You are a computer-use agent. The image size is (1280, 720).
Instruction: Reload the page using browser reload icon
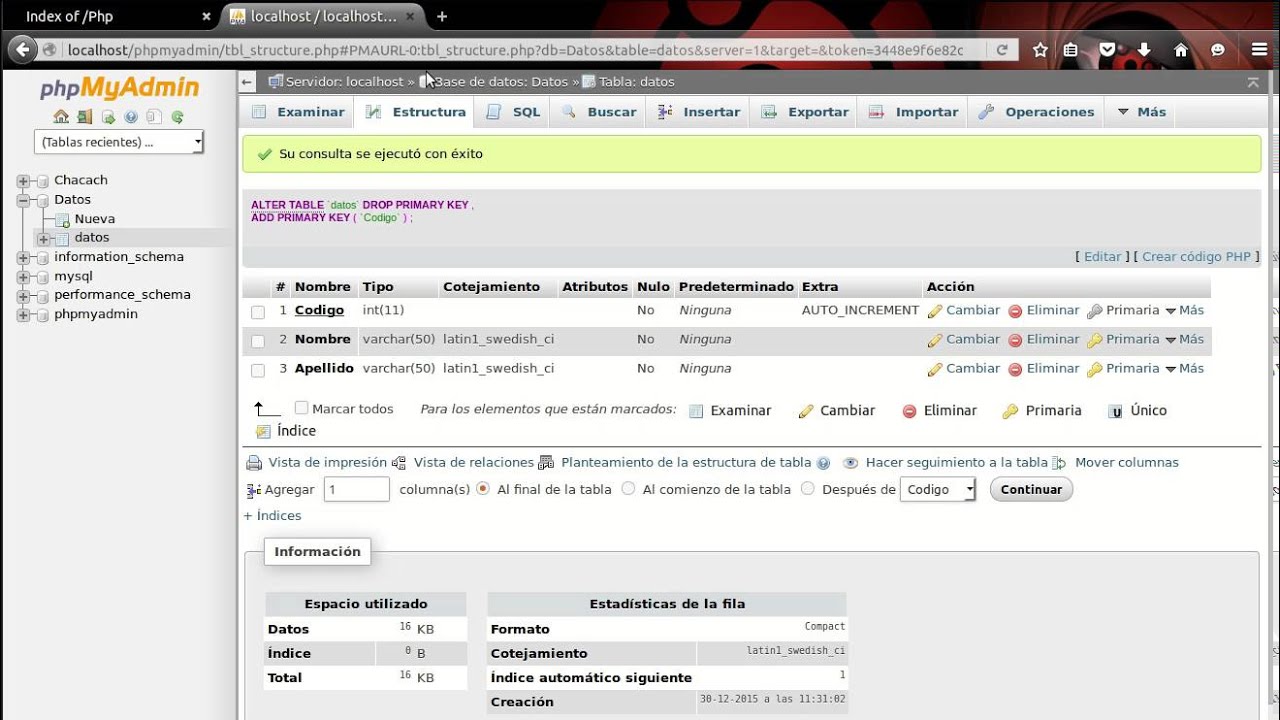[x=1002, y=49]
